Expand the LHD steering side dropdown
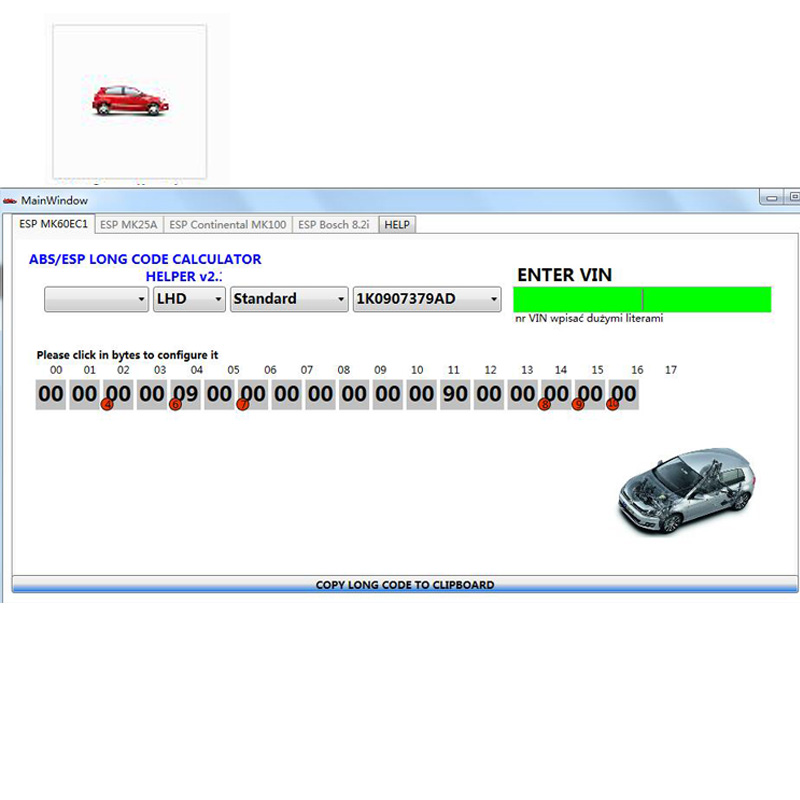Viewport: 800px width, 800px height. (189, 299)
